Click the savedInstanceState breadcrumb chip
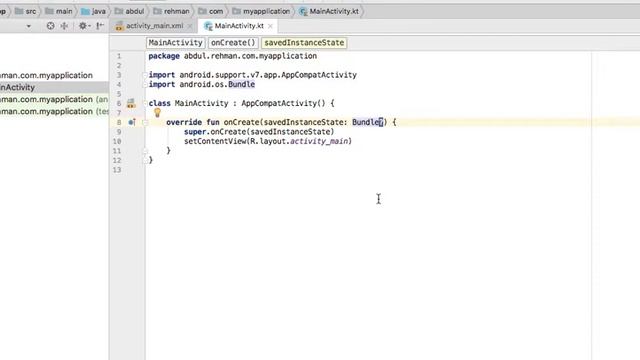 (x=304, y=43)
